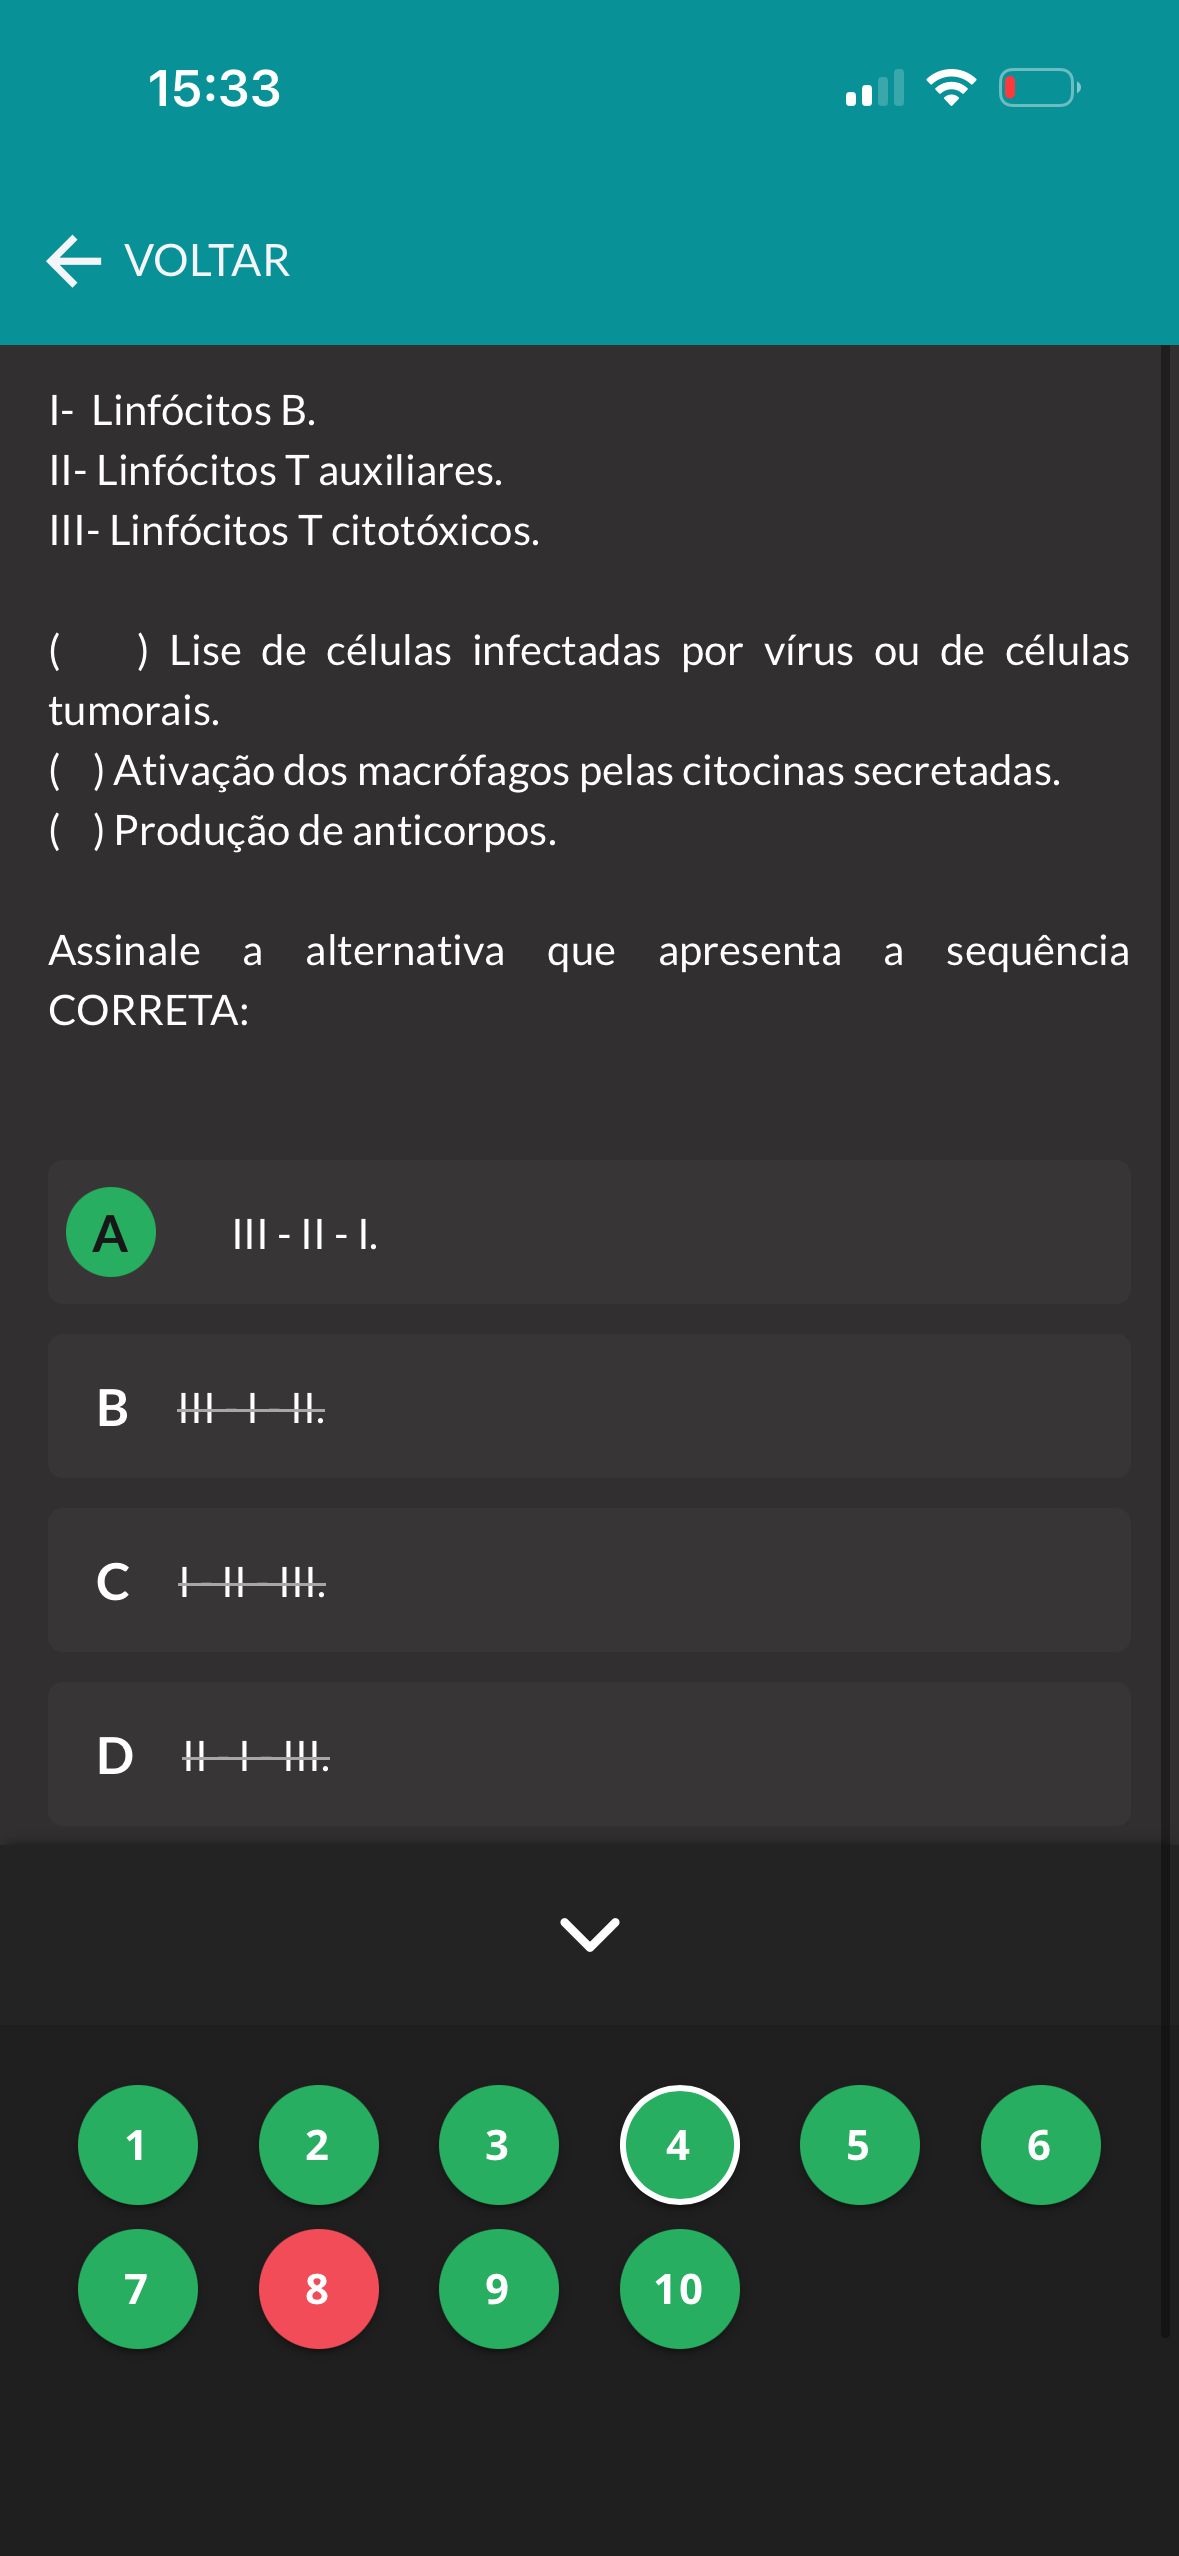This screenshot has width=1179, height=2556.
Task: Choose alternative C struck-through option
Action: click(x=589, y=1581)
